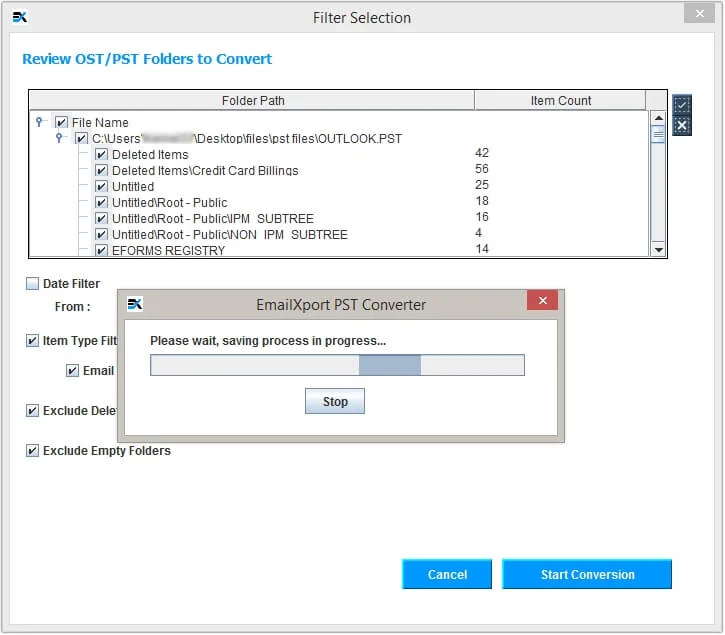The width and height of the screenshot is (725, 635).
Task: Click the folder list scroll down arrow
Action: click(x=658, y=250)
